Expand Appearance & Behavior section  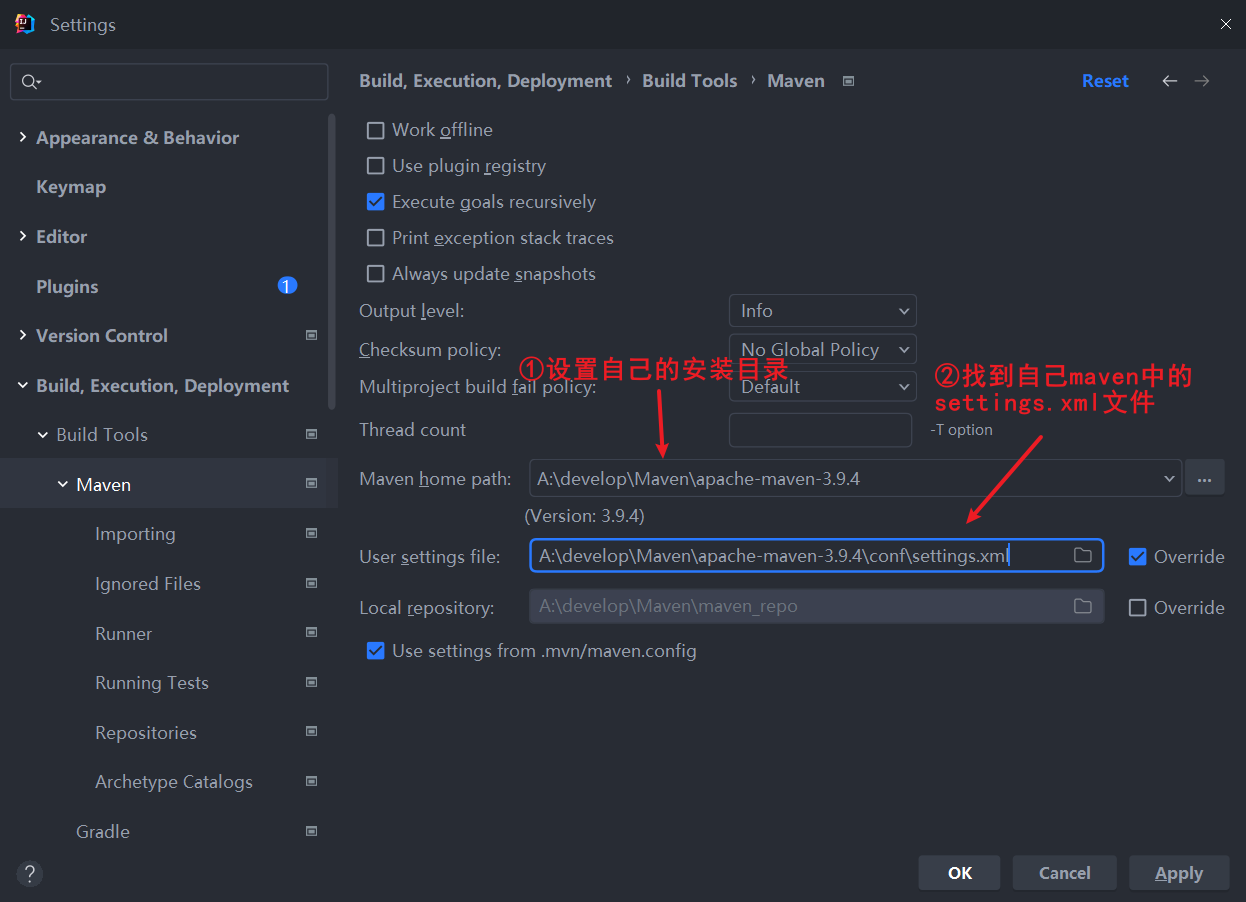click(x=22, y=138)
